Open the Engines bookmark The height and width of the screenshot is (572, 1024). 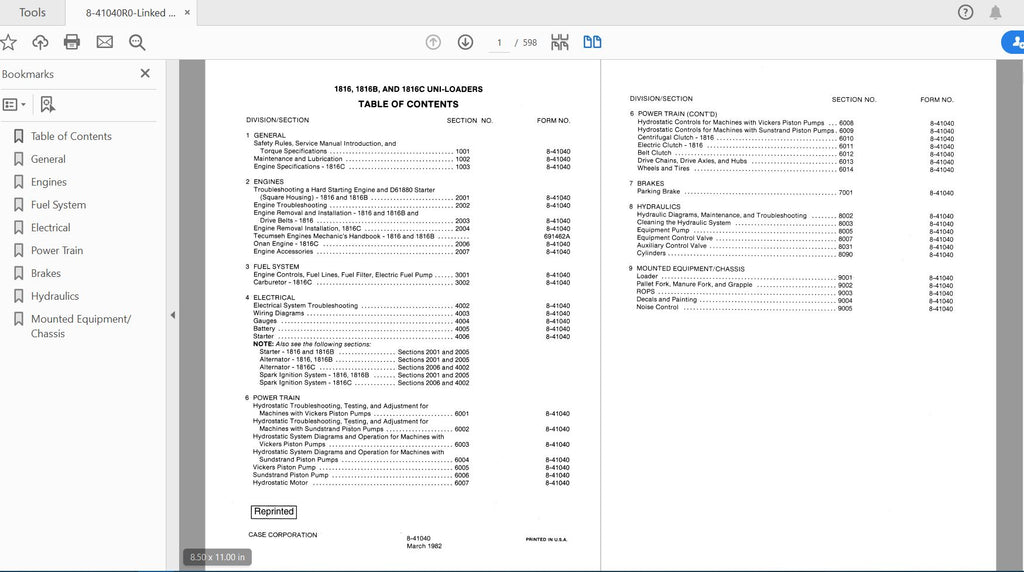pyautogui.click(x=49, y=182)
